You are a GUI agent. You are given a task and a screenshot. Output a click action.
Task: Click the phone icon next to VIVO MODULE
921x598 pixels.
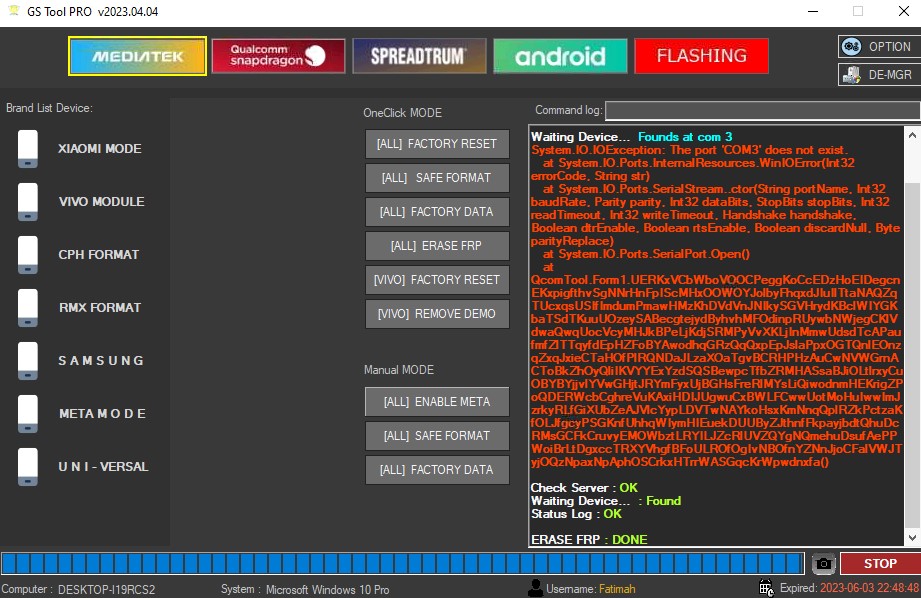(28, 201)
